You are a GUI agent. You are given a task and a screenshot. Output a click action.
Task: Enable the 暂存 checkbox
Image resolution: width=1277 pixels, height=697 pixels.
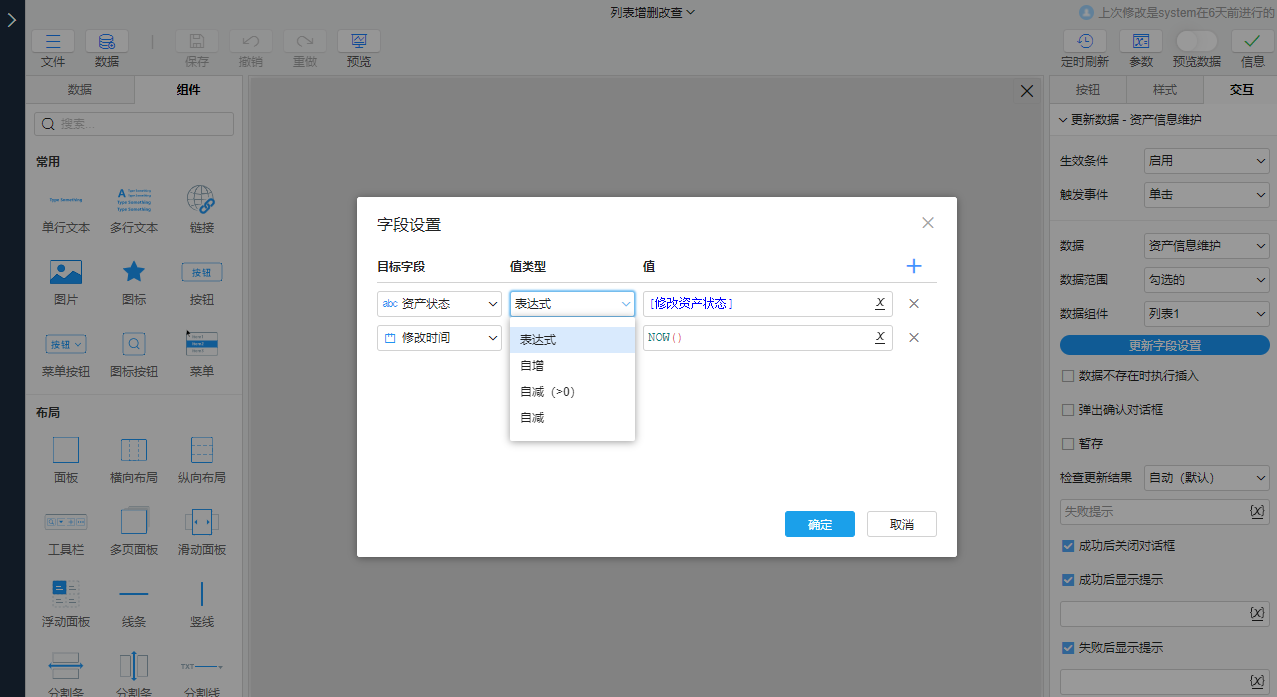coord(1067,443)
